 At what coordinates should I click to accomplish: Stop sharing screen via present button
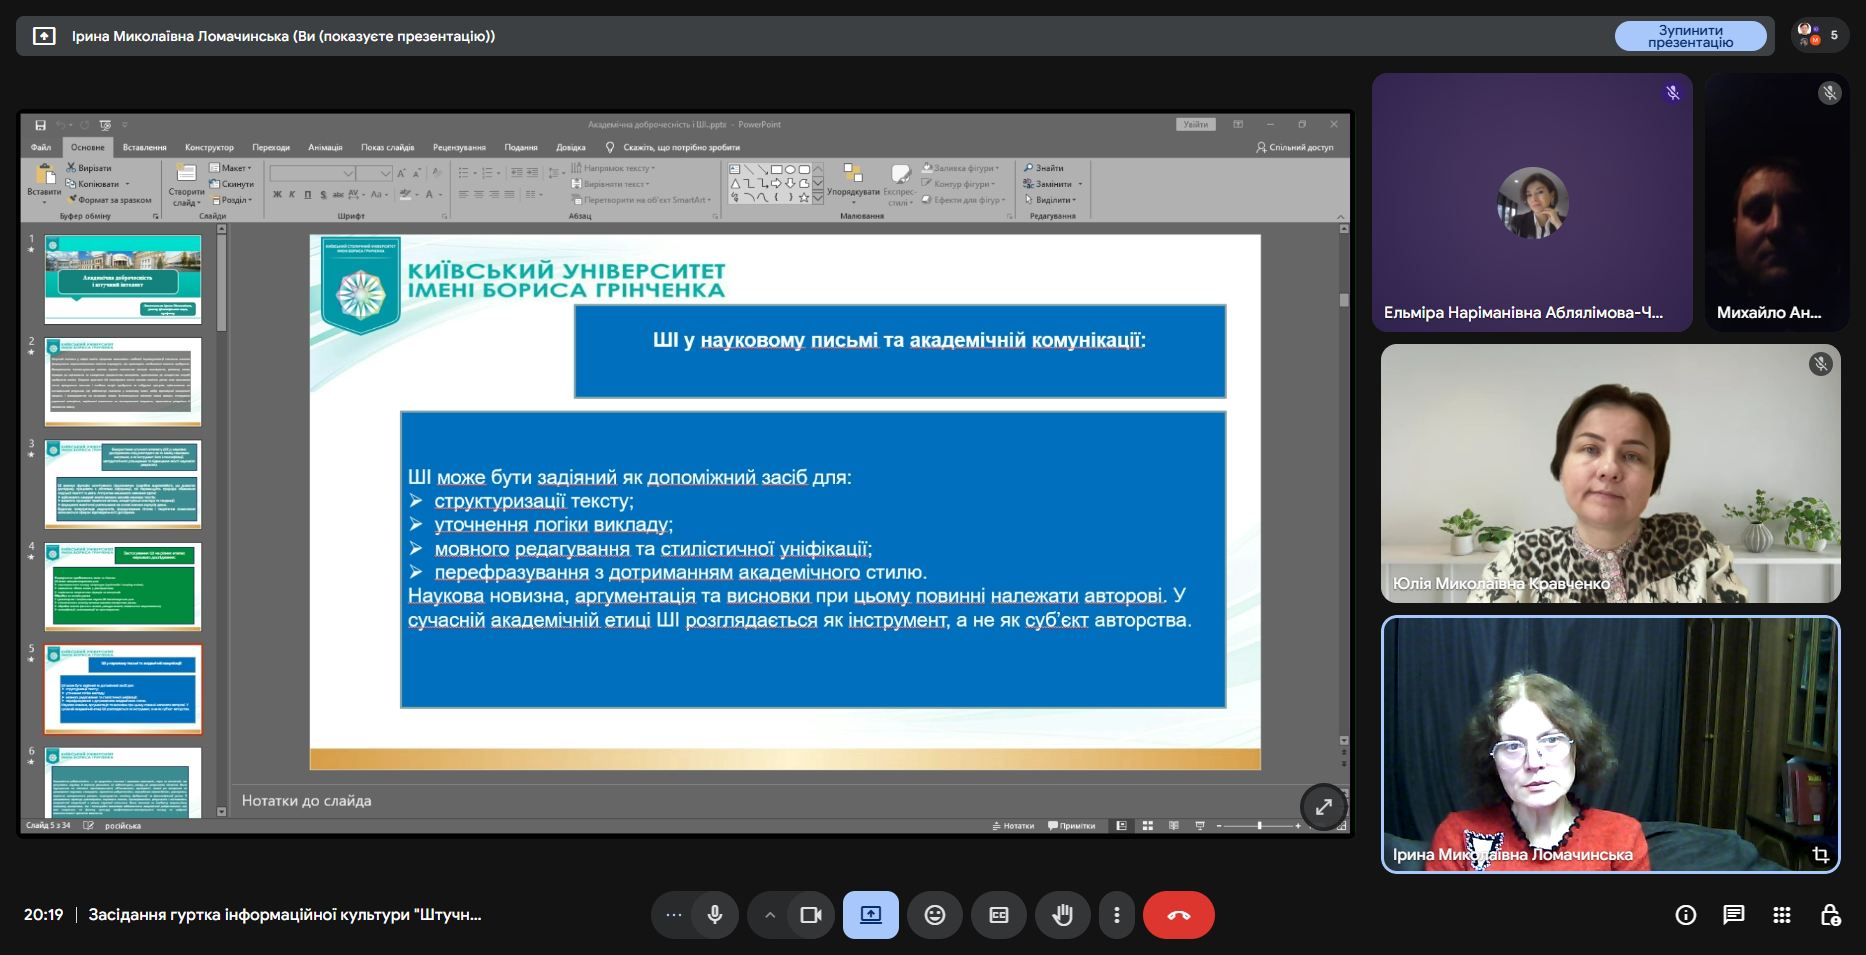coord(871,915)
